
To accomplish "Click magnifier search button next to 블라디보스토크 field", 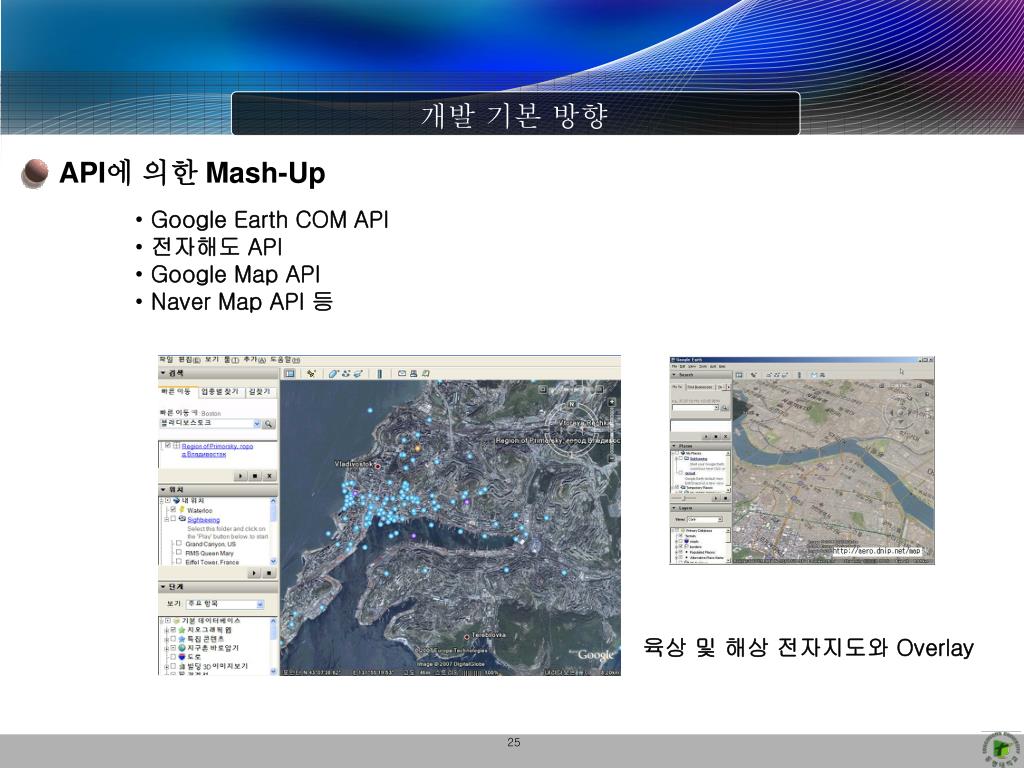I will [x=268, y=424].
